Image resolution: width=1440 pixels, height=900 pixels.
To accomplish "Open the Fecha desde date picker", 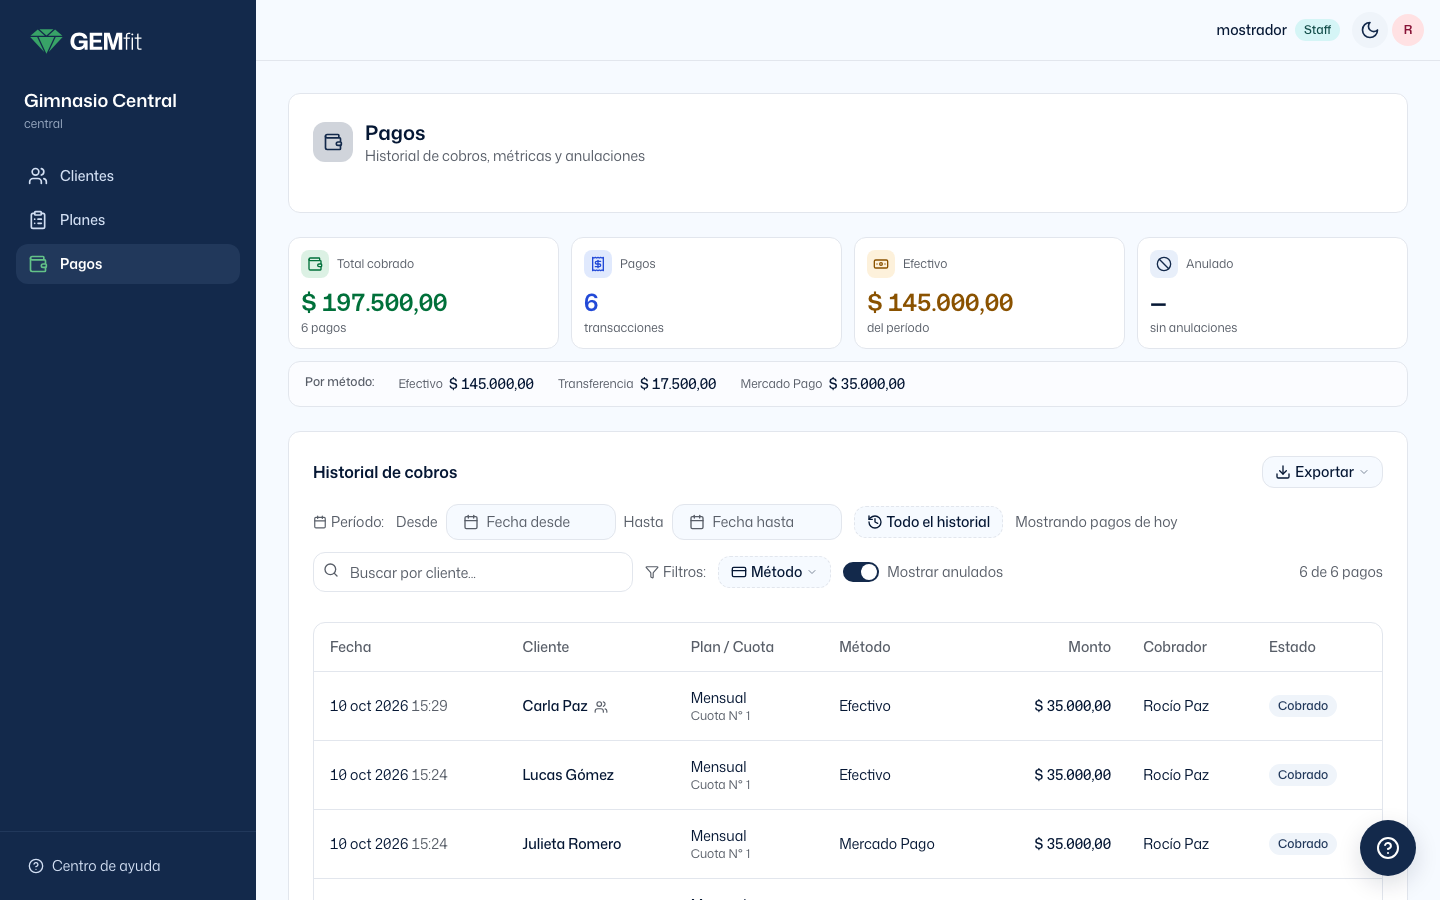I will click(x=531, y=522).
